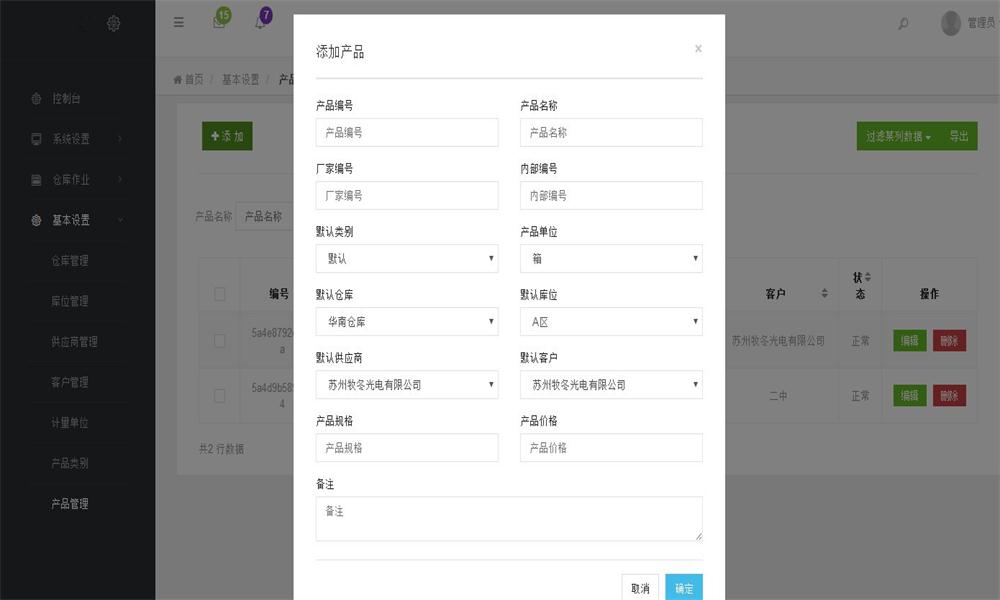Click the hamburger menu icon in header

[179, 23]
